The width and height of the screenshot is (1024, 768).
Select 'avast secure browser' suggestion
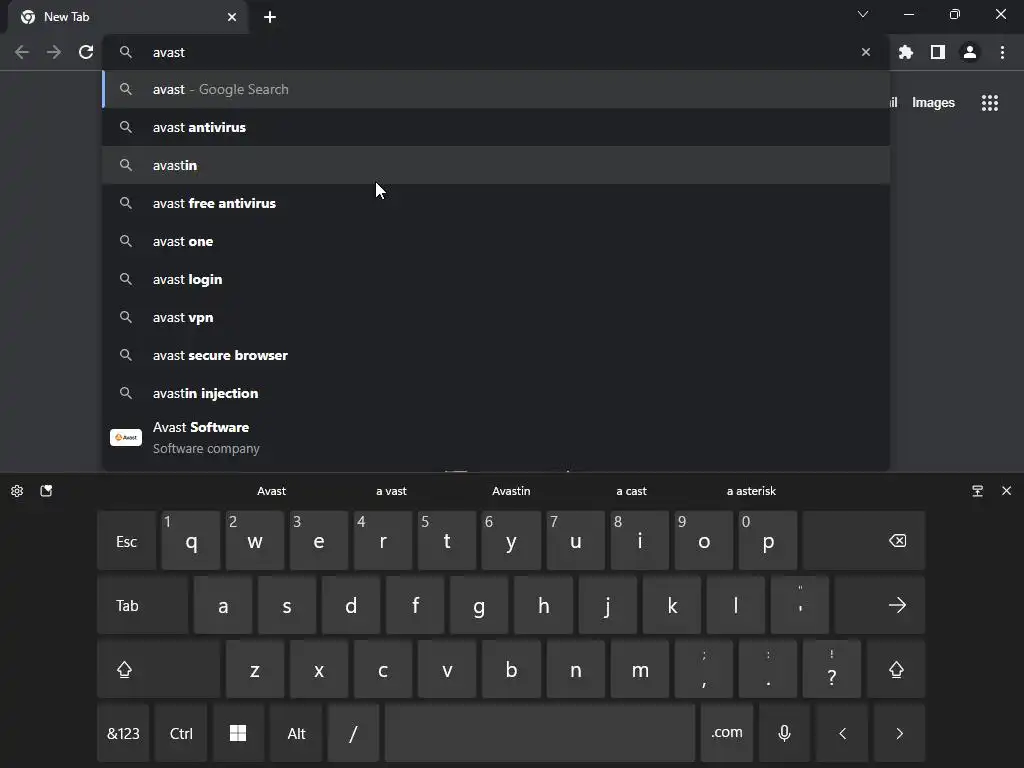pyautogui.click(x=496, y=355)
